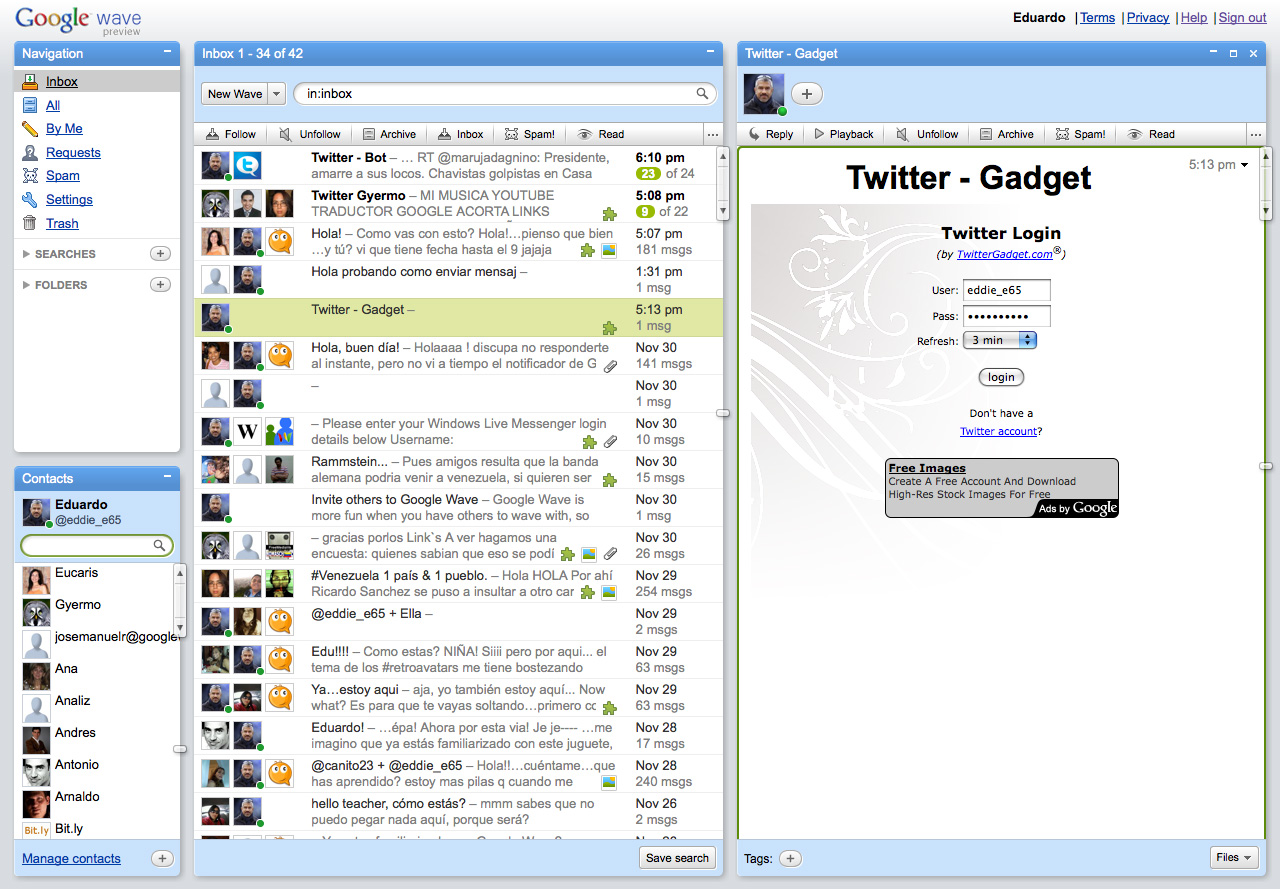Click Sign out link
Screen dimensions: 1280x889
pyautogui.click(x=1243, y=18)
